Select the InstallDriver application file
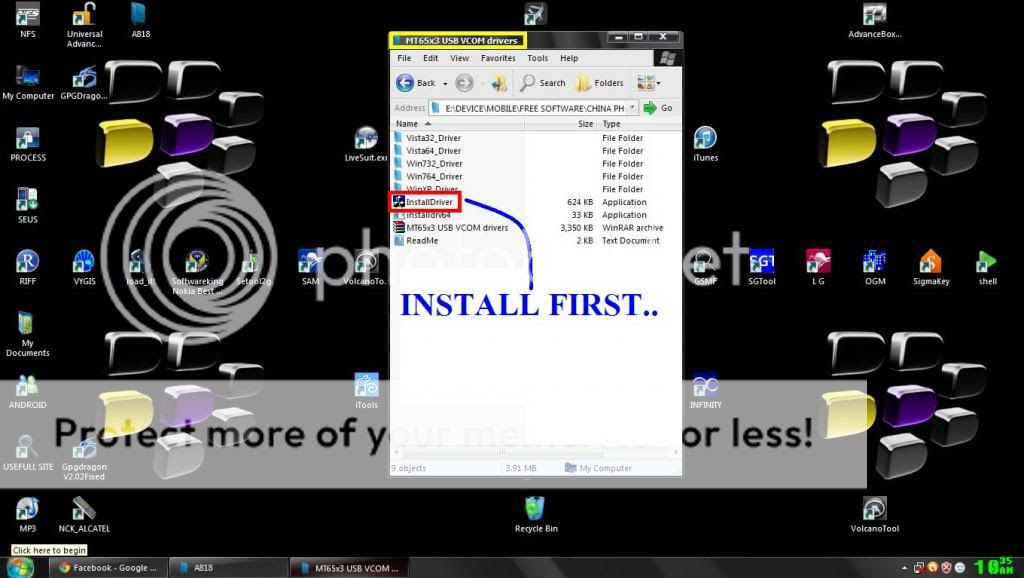 point(423,202)
